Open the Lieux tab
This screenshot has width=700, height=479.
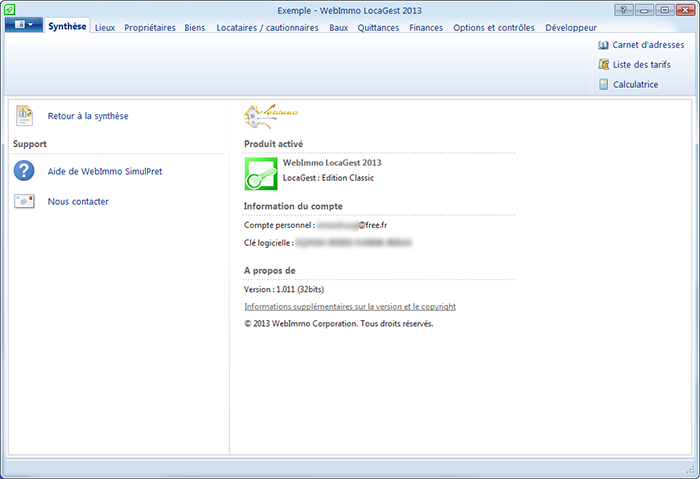[x=105, y=28]
